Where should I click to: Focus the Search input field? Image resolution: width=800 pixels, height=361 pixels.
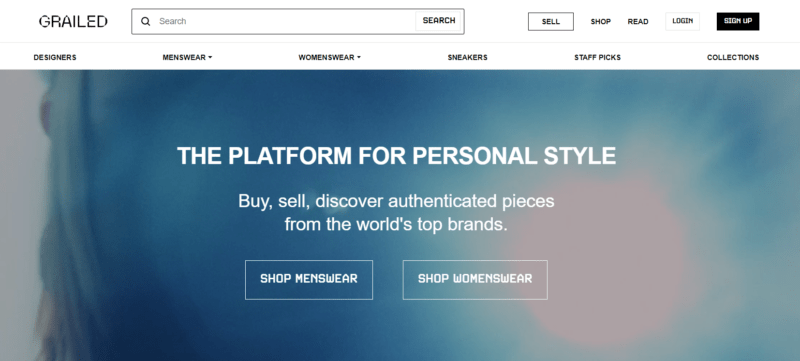286,21
